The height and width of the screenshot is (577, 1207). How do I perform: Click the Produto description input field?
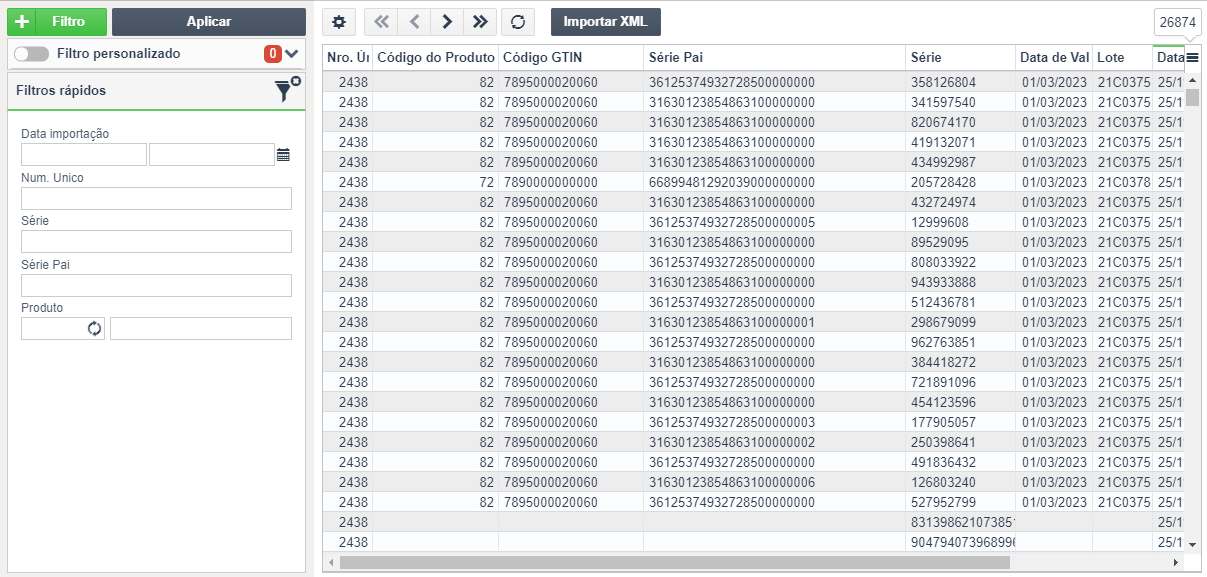point(201,328)
